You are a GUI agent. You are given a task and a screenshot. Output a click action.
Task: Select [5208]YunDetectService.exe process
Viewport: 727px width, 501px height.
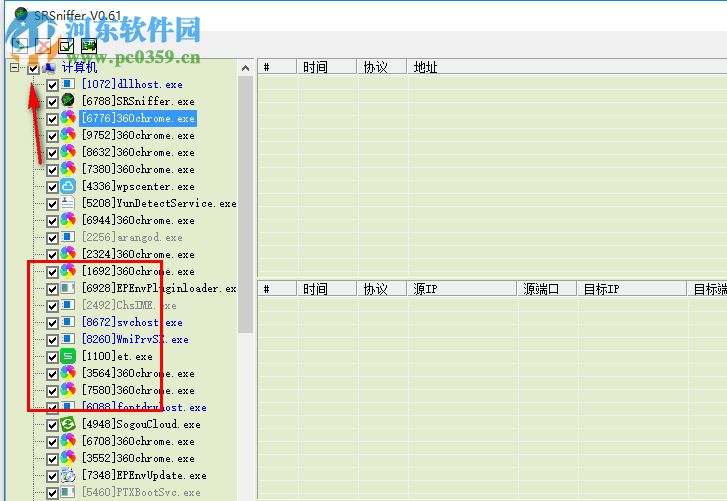tap(159, 203)
